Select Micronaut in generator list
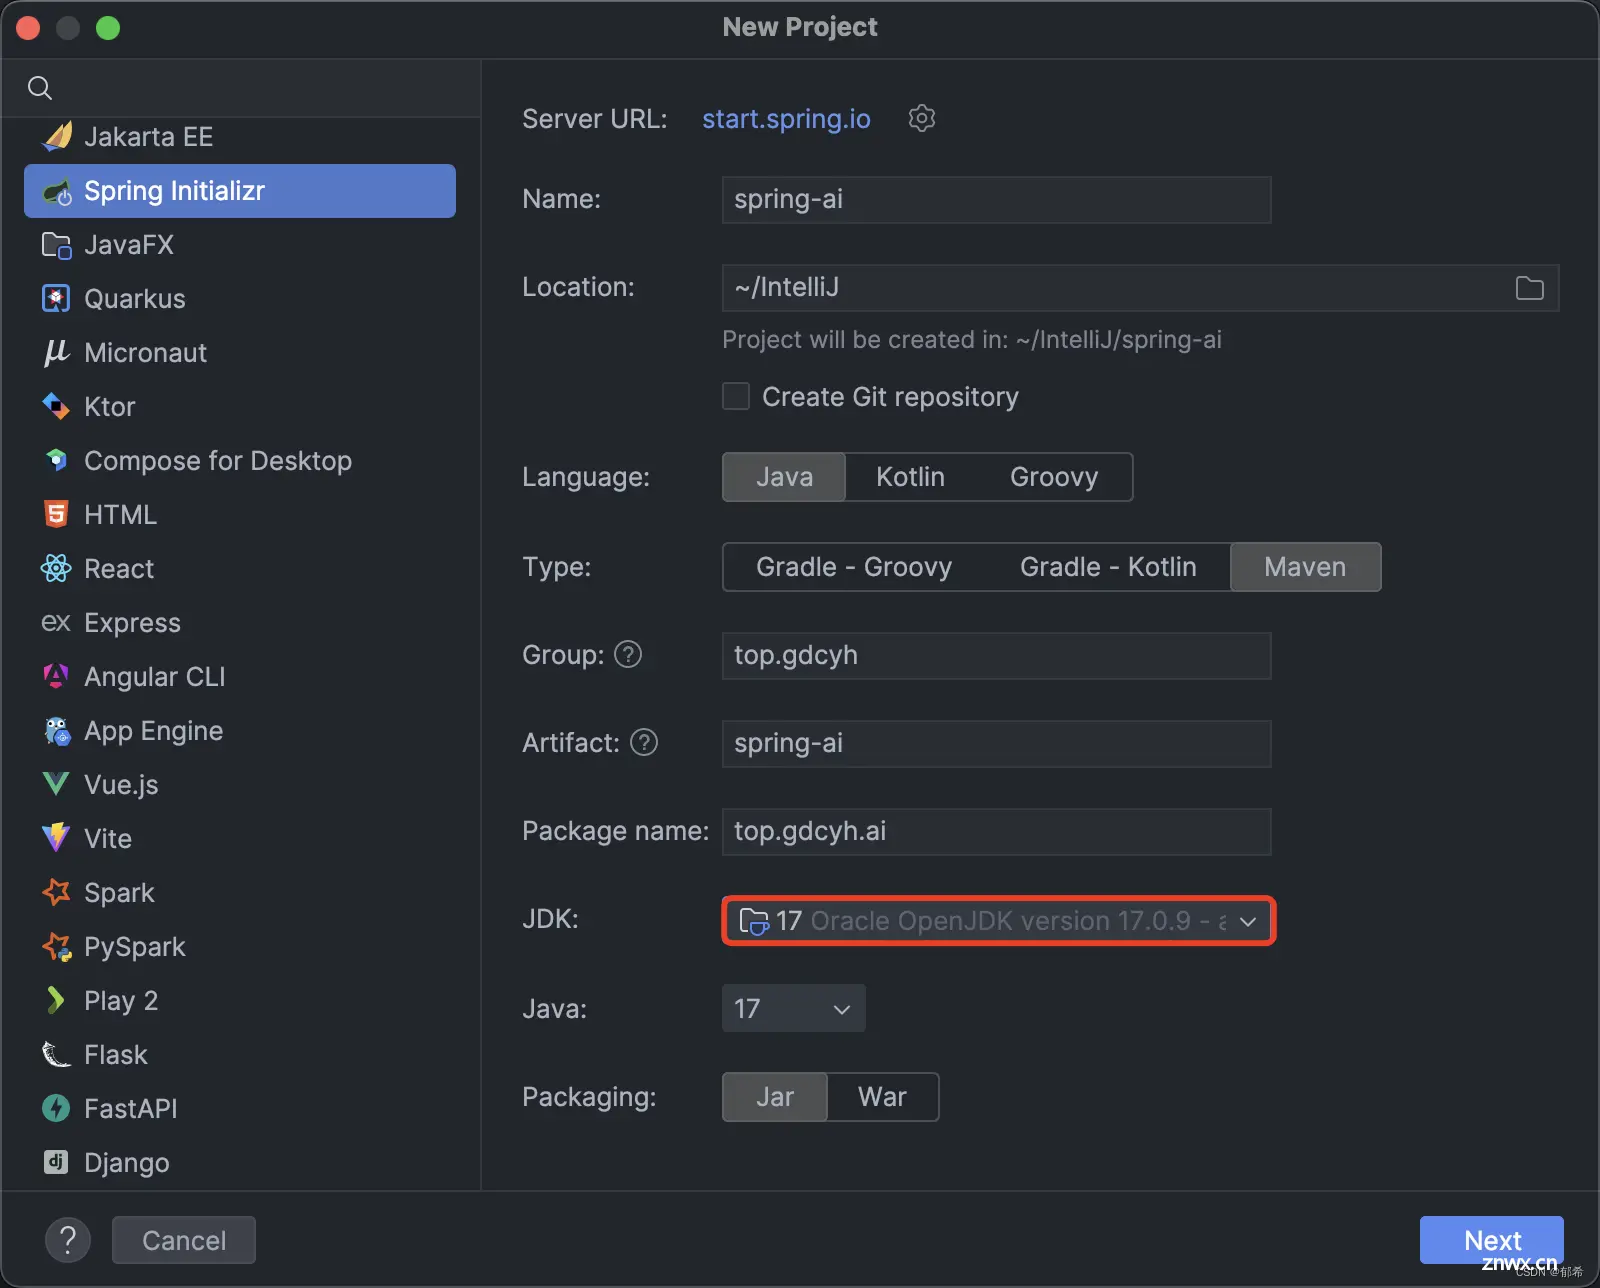 tap(240, 353)
